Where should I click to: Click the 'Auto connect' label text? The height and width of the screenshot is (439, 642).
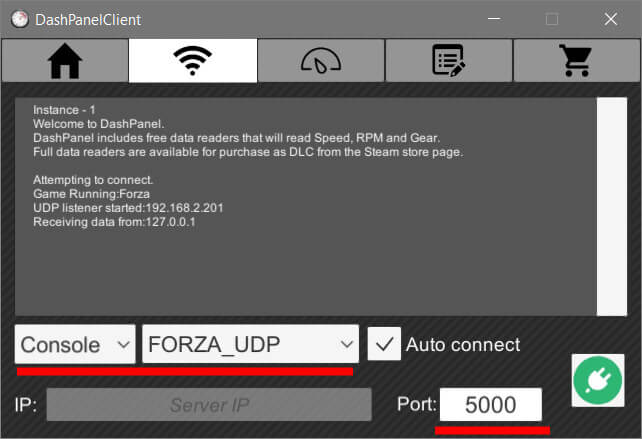463,344
